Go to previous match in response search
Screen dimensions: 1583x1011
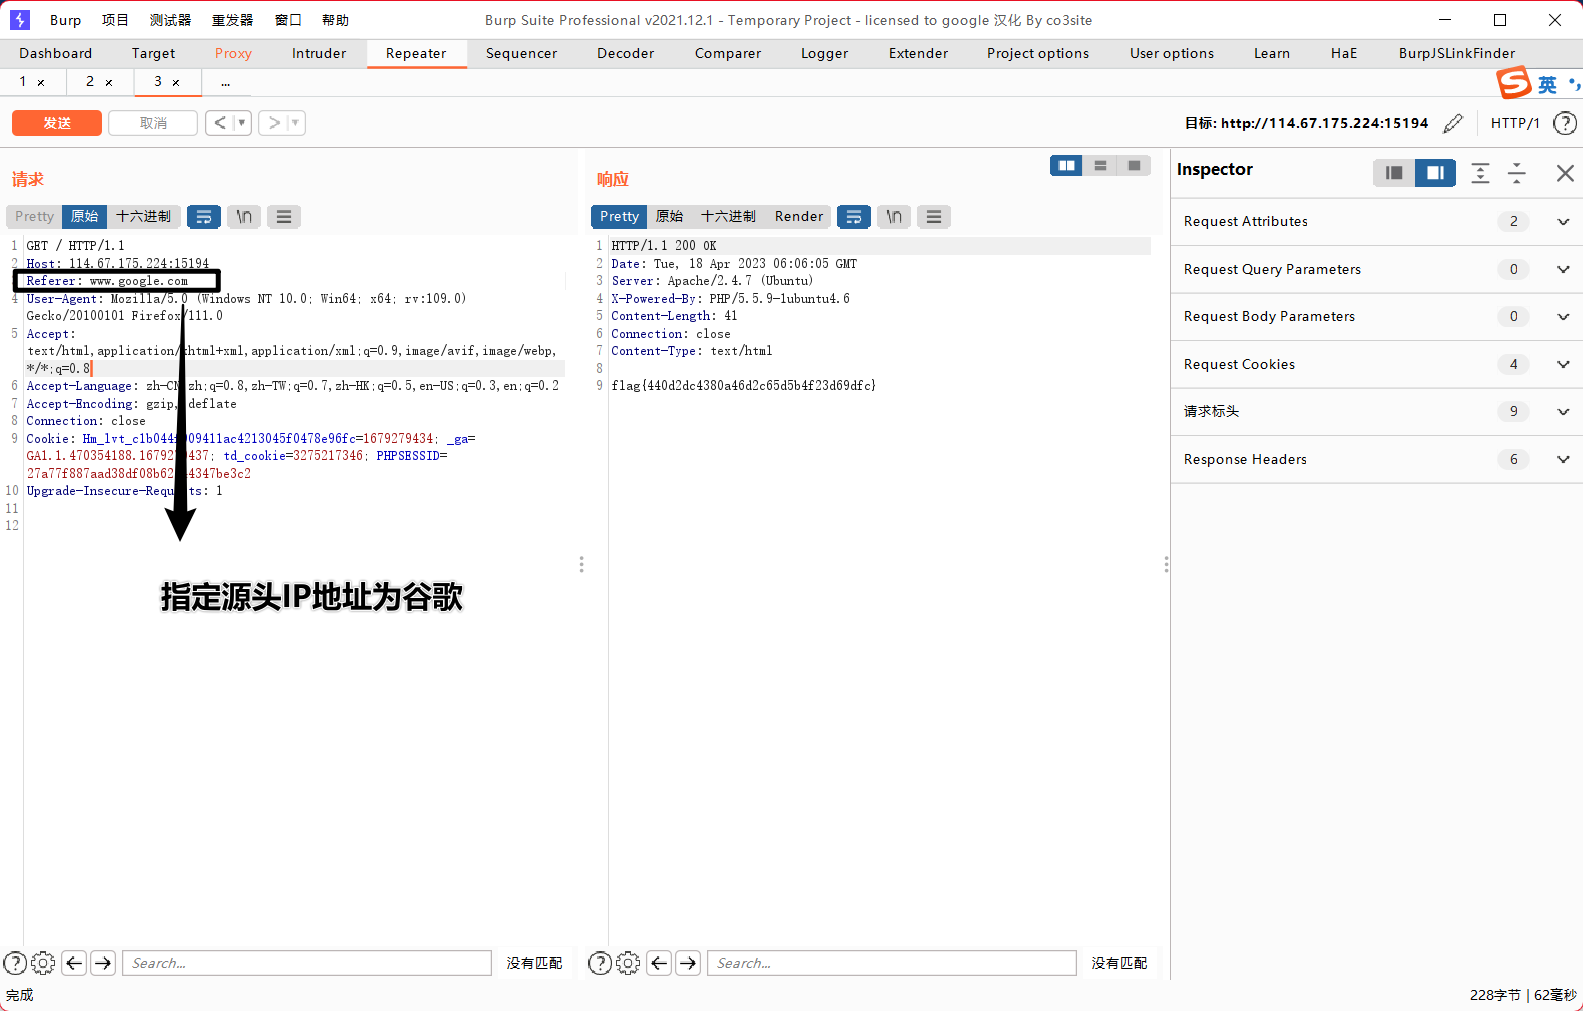(659, 963)
